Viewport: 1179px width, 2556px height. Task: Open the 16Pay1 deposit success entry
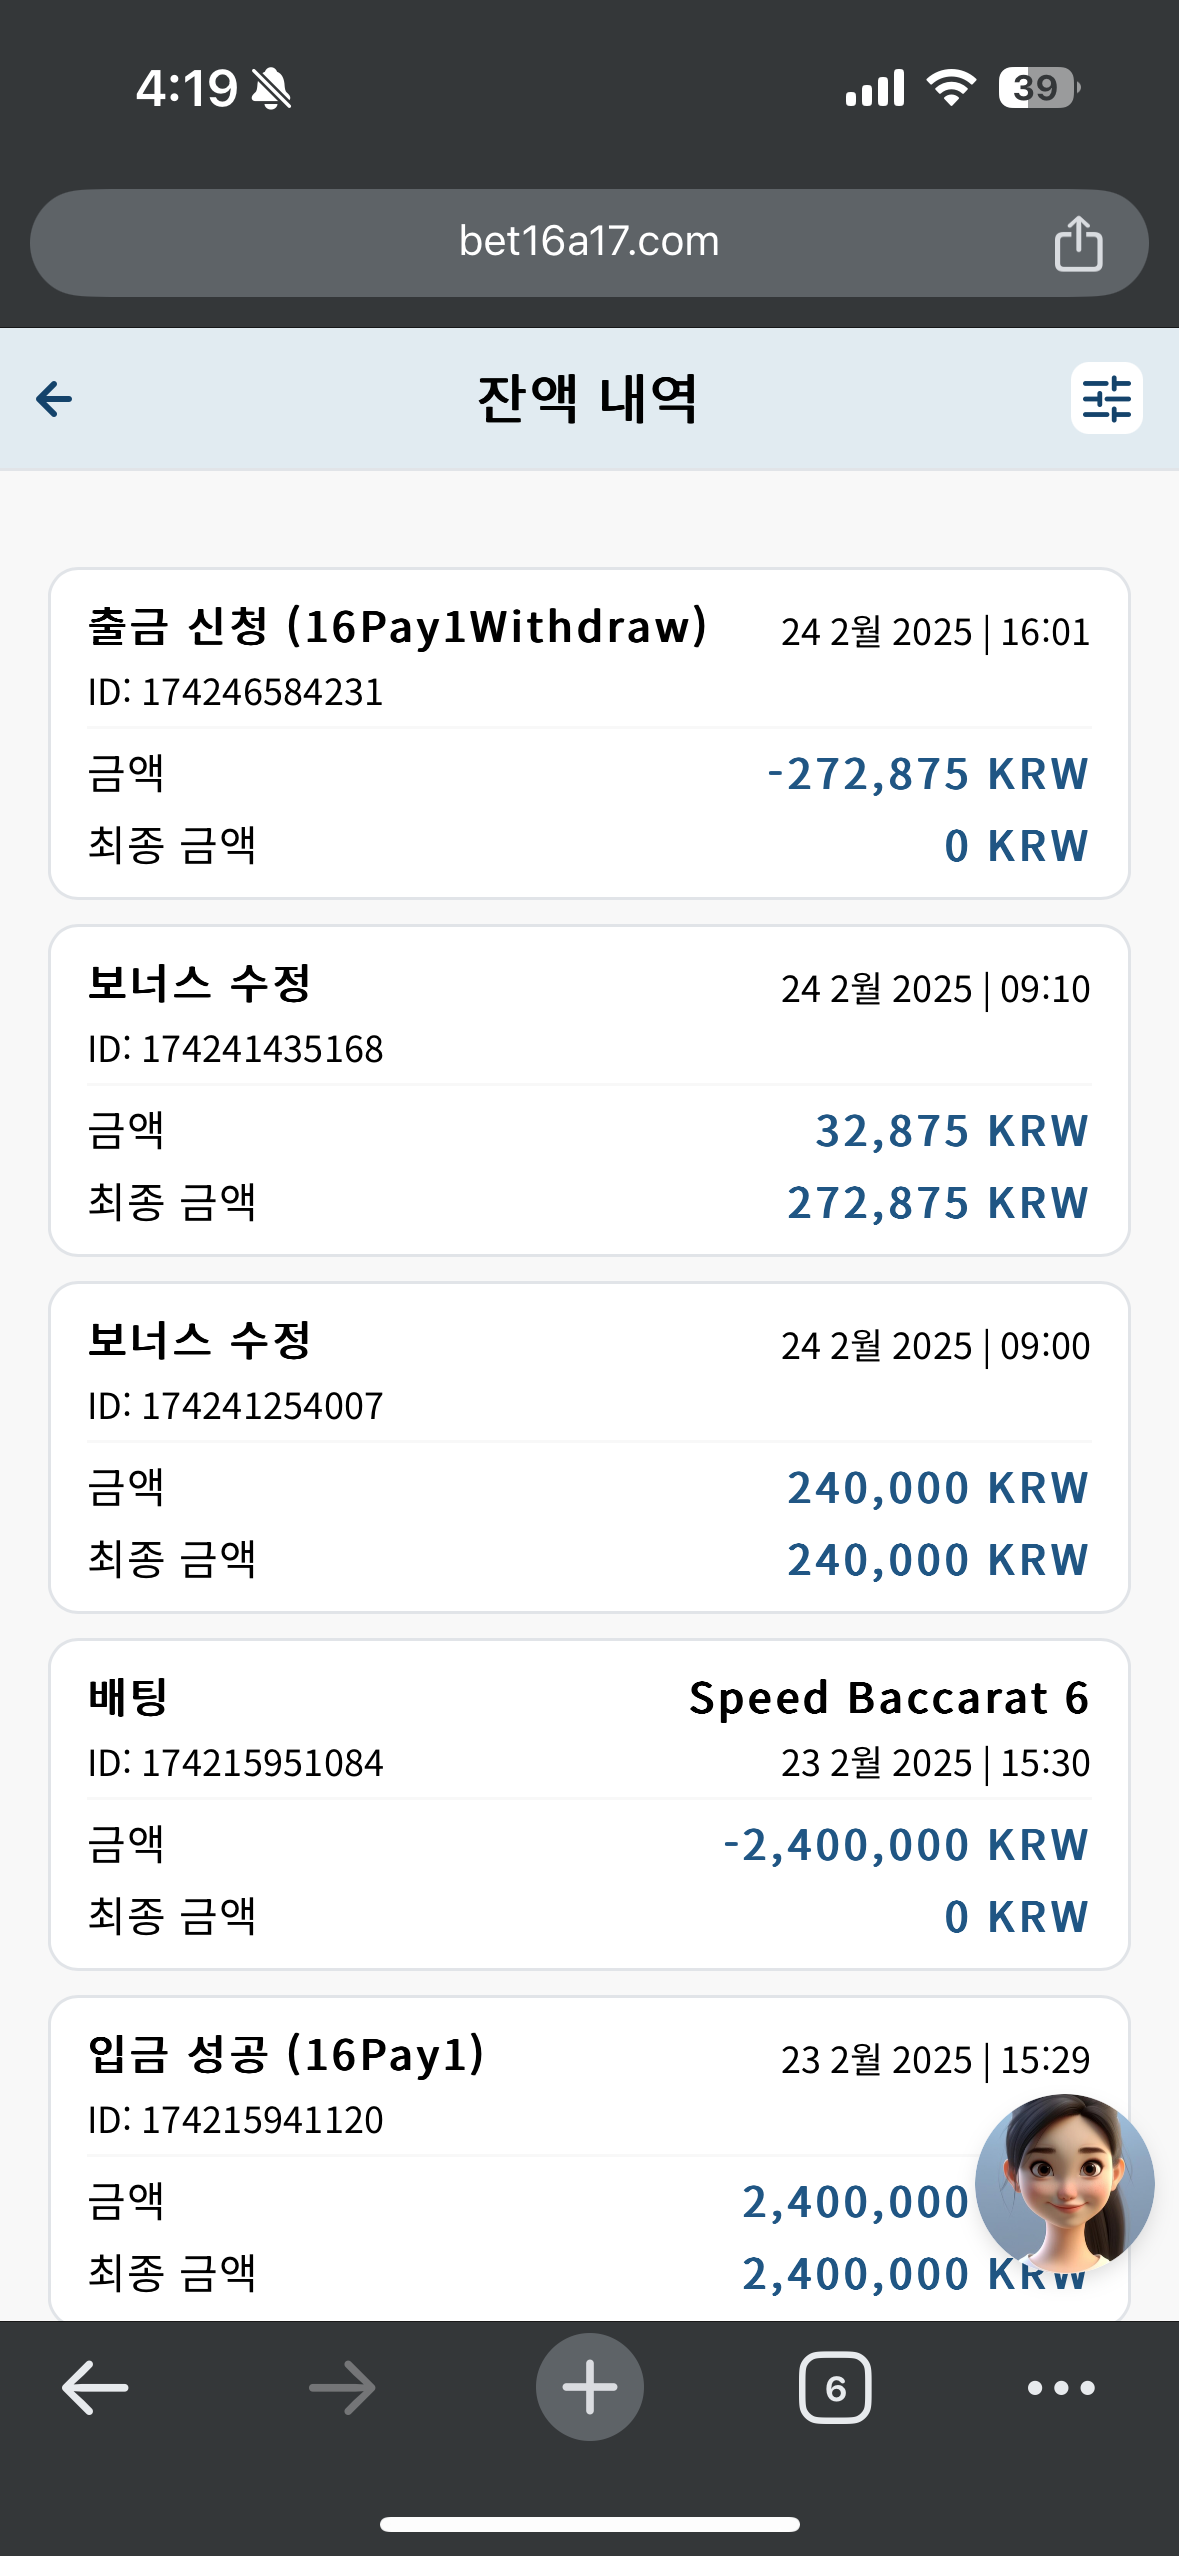point(589,2158)
